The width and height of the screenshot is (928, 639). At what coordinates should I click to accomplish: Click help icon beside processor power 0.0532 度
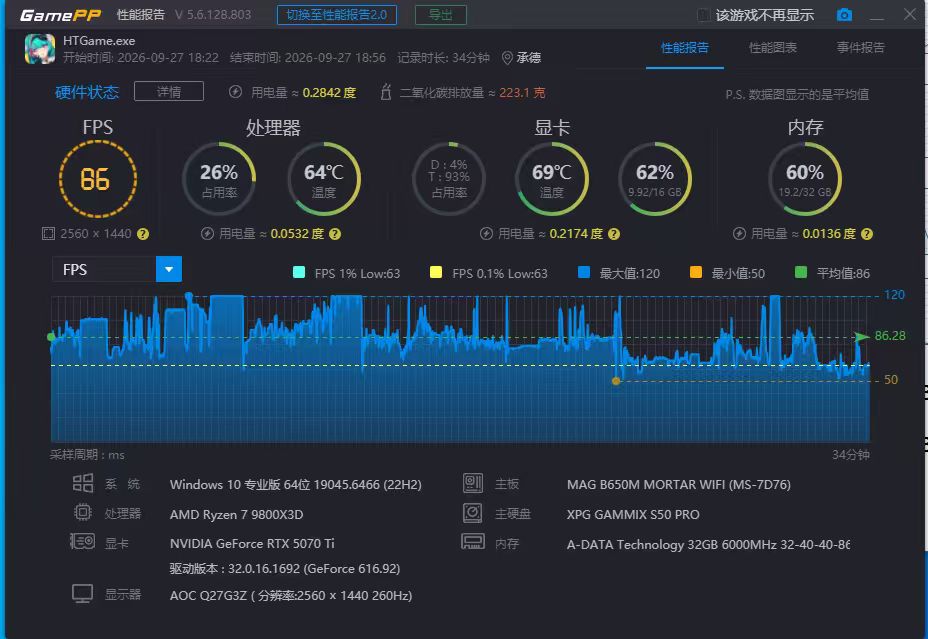point(335,234)
